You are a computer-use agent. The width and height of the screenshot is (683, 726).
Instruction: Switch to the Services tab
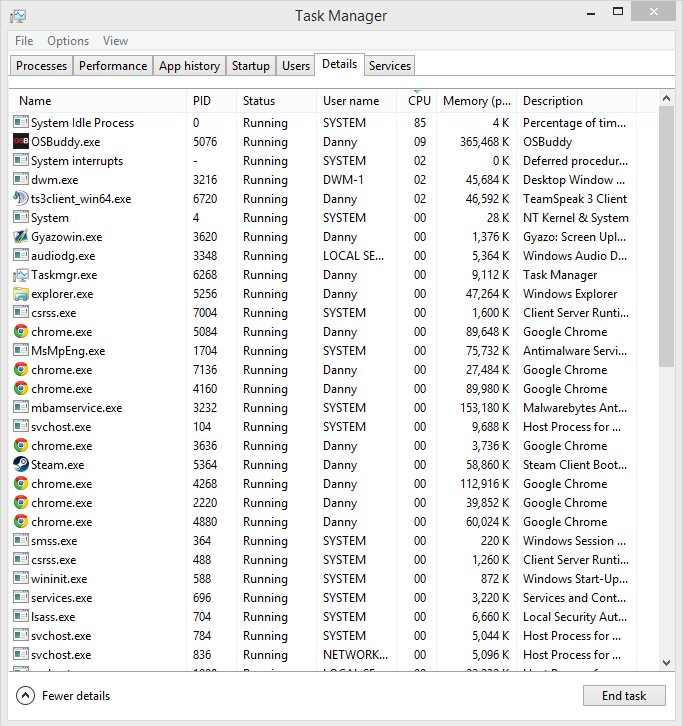(390, 66)
